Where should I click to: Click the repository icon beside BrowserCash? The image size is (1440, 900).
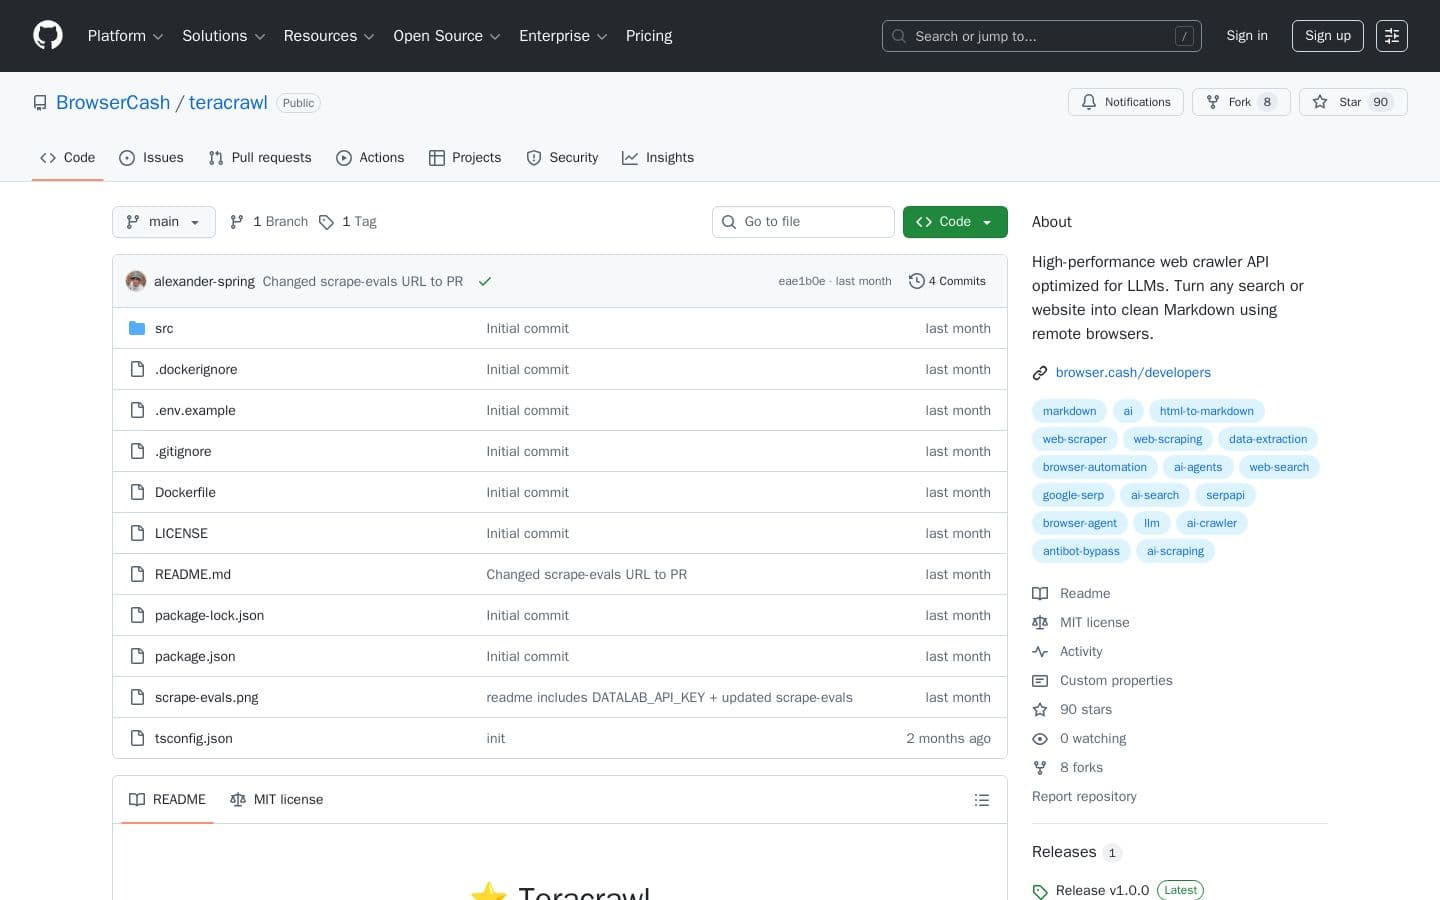coord(40,103)
